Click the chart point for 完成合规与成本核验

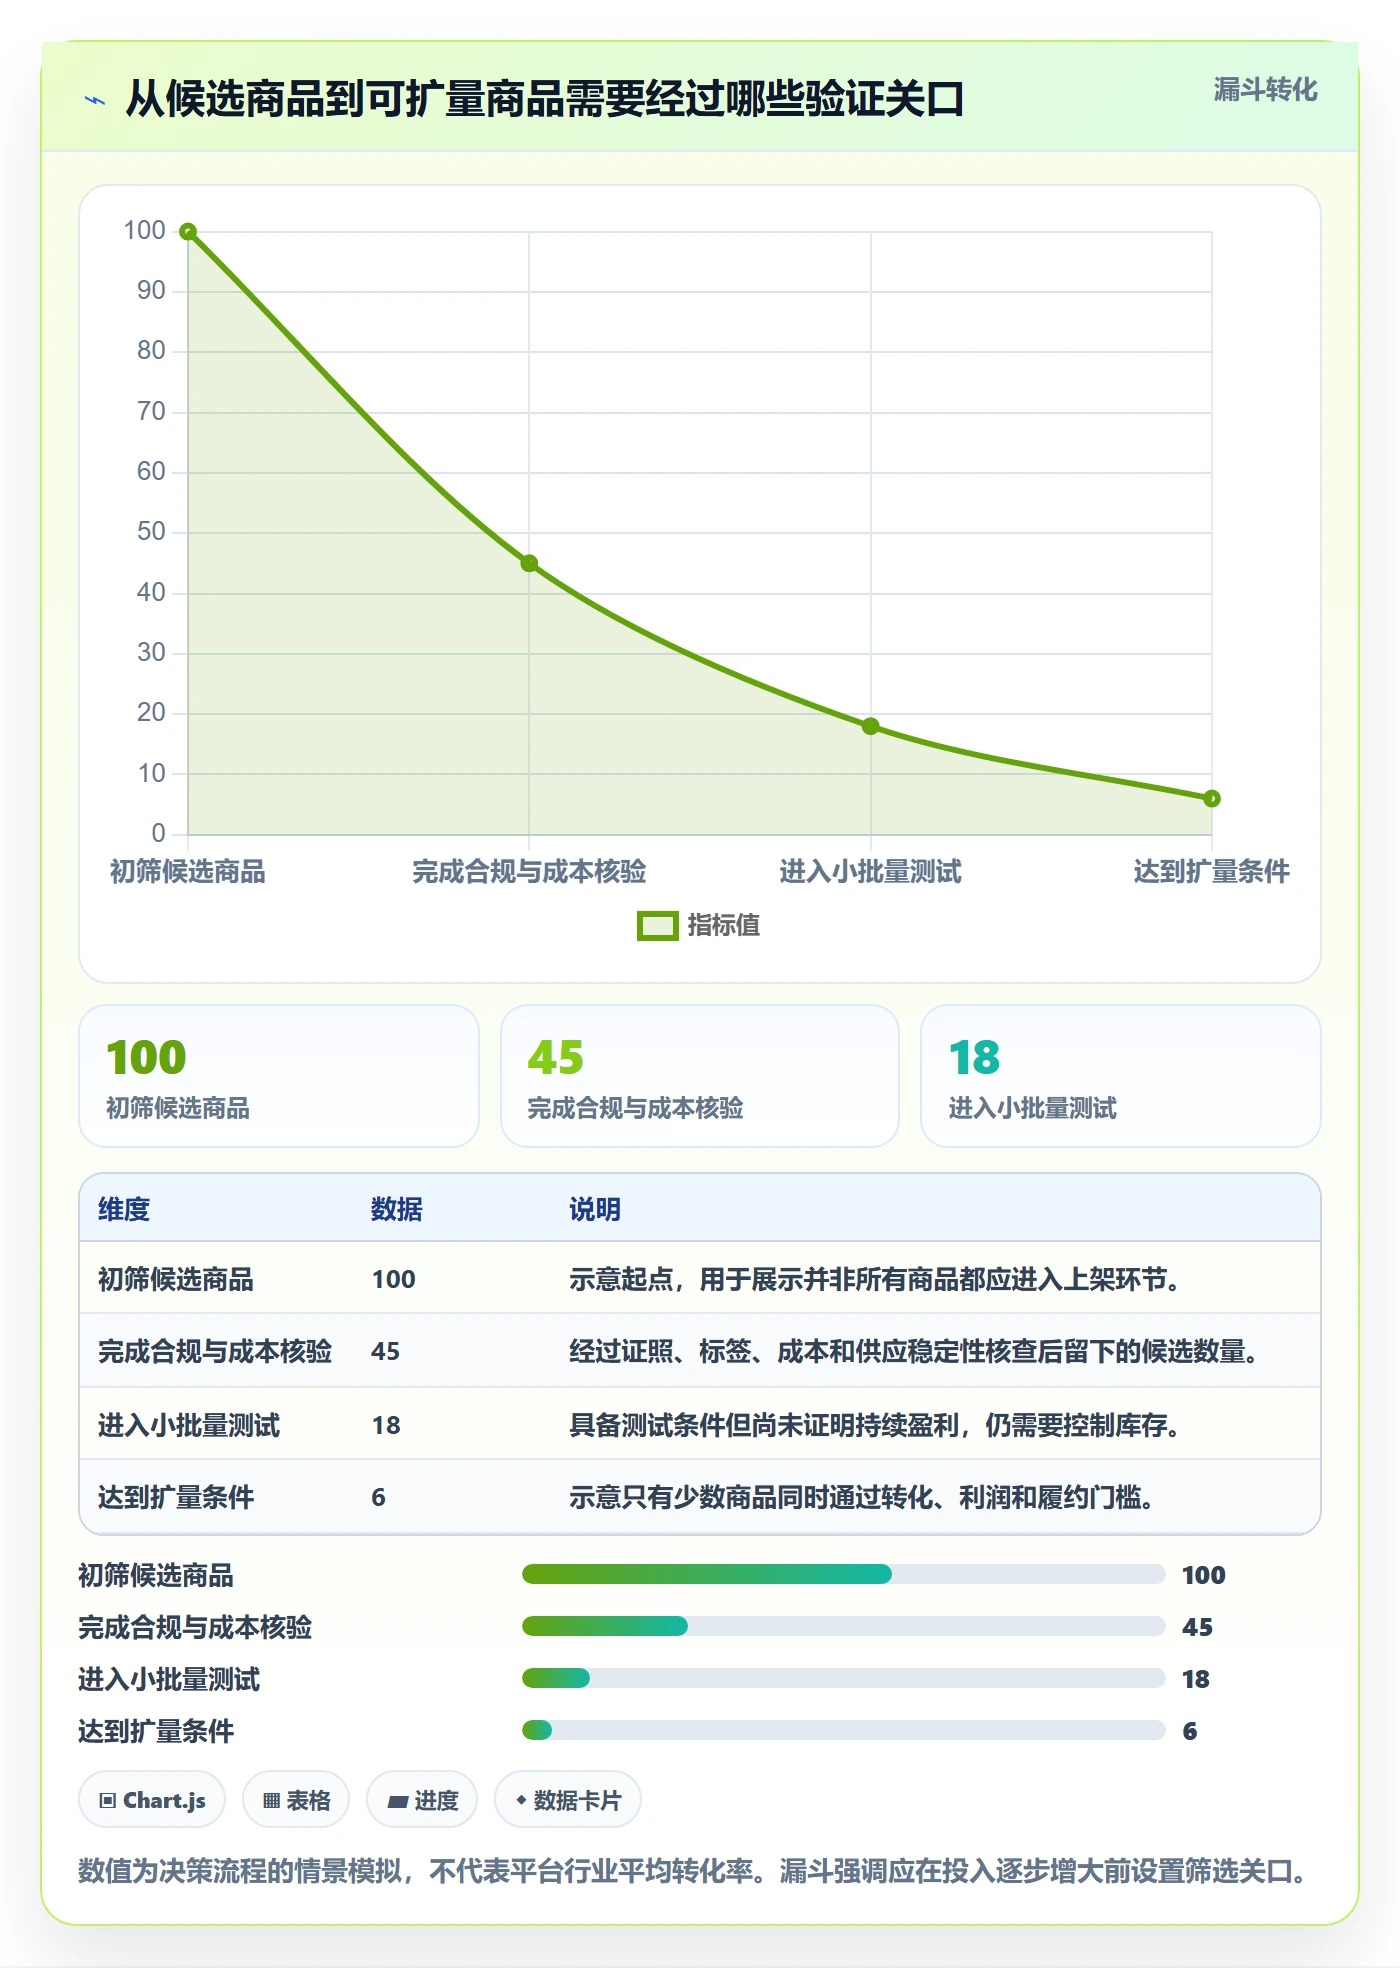[529, 564]
